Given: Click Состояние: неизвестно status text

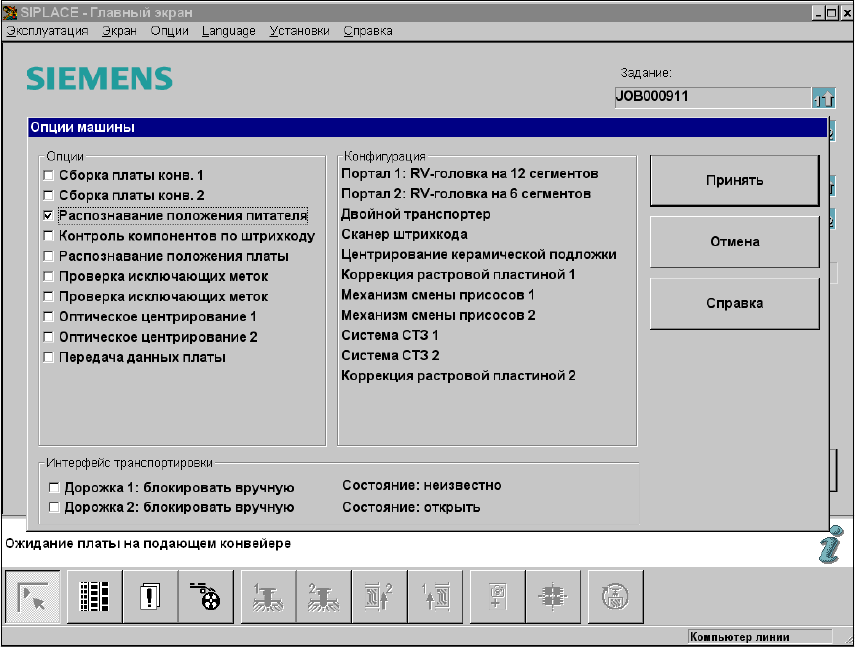Looking at the screenshot, I should pos(422,485).
